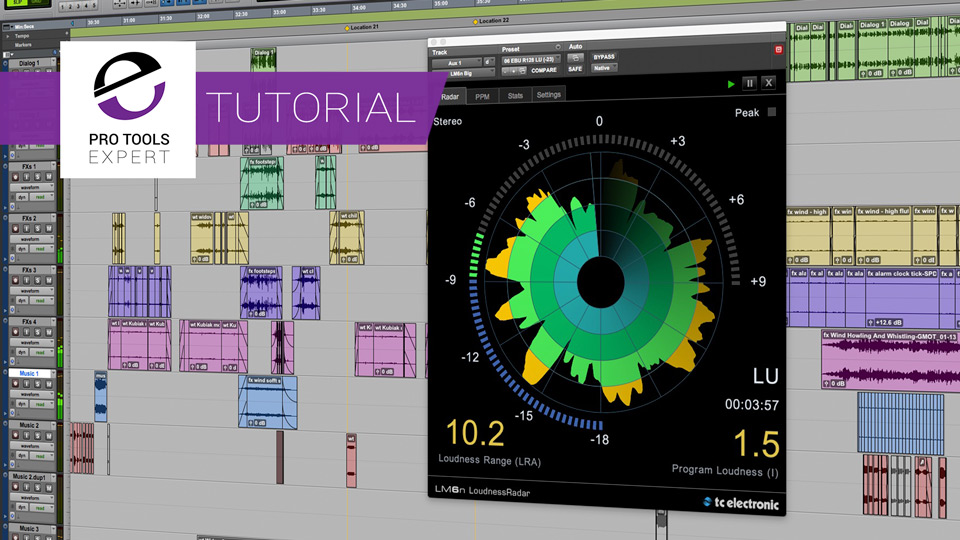Image resolution: width=960 pixels, height=540 pixels.
Task: Open the Native plugin format dropdown
Action: point(604,68)
